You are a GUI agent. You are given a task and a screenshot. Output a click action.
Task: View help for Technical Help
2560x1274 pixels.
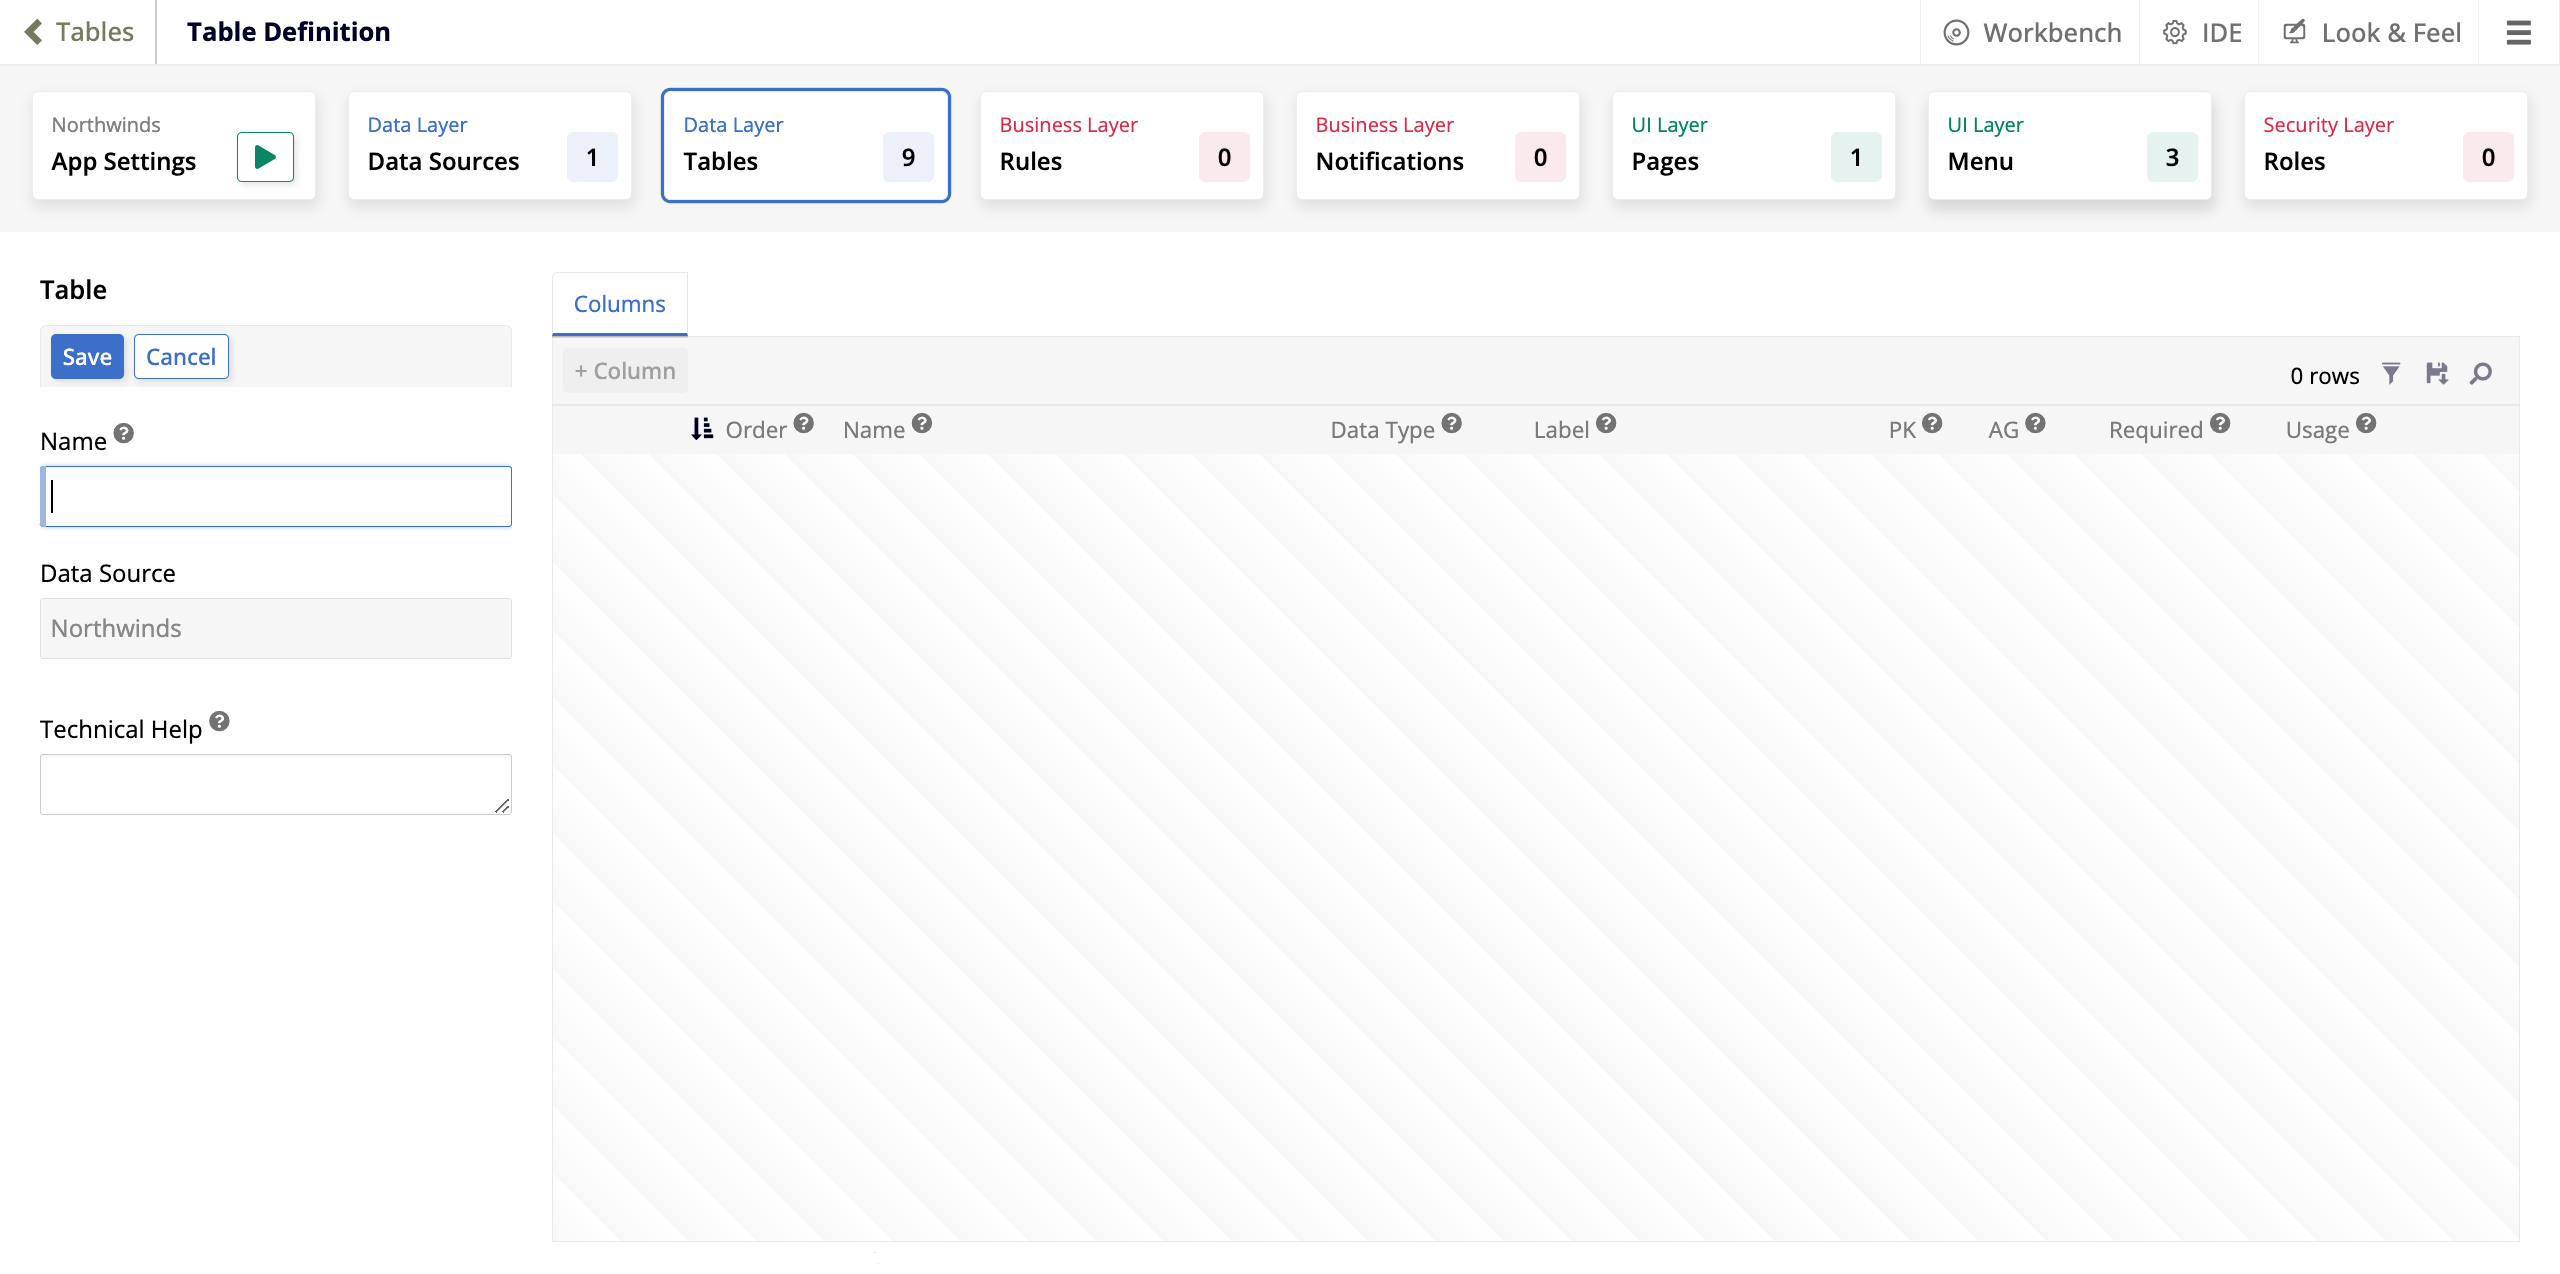[220, 722]
